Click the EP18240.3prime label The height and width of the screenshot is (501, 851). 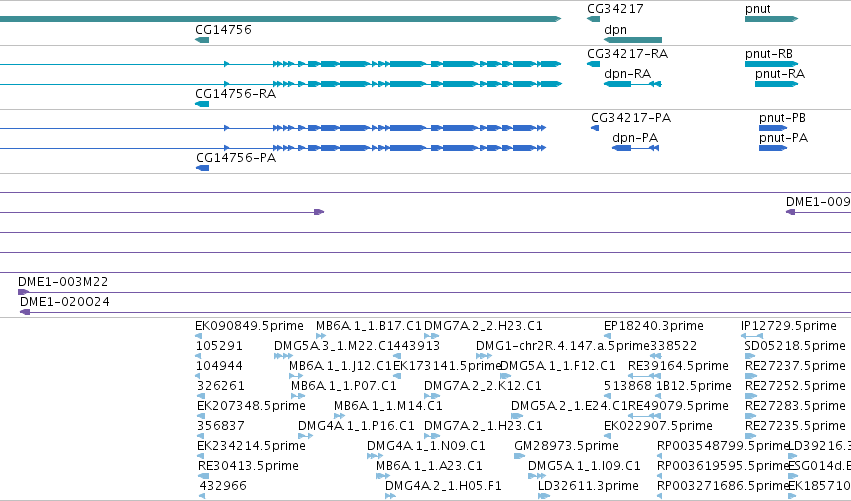[x=653, y=326]
